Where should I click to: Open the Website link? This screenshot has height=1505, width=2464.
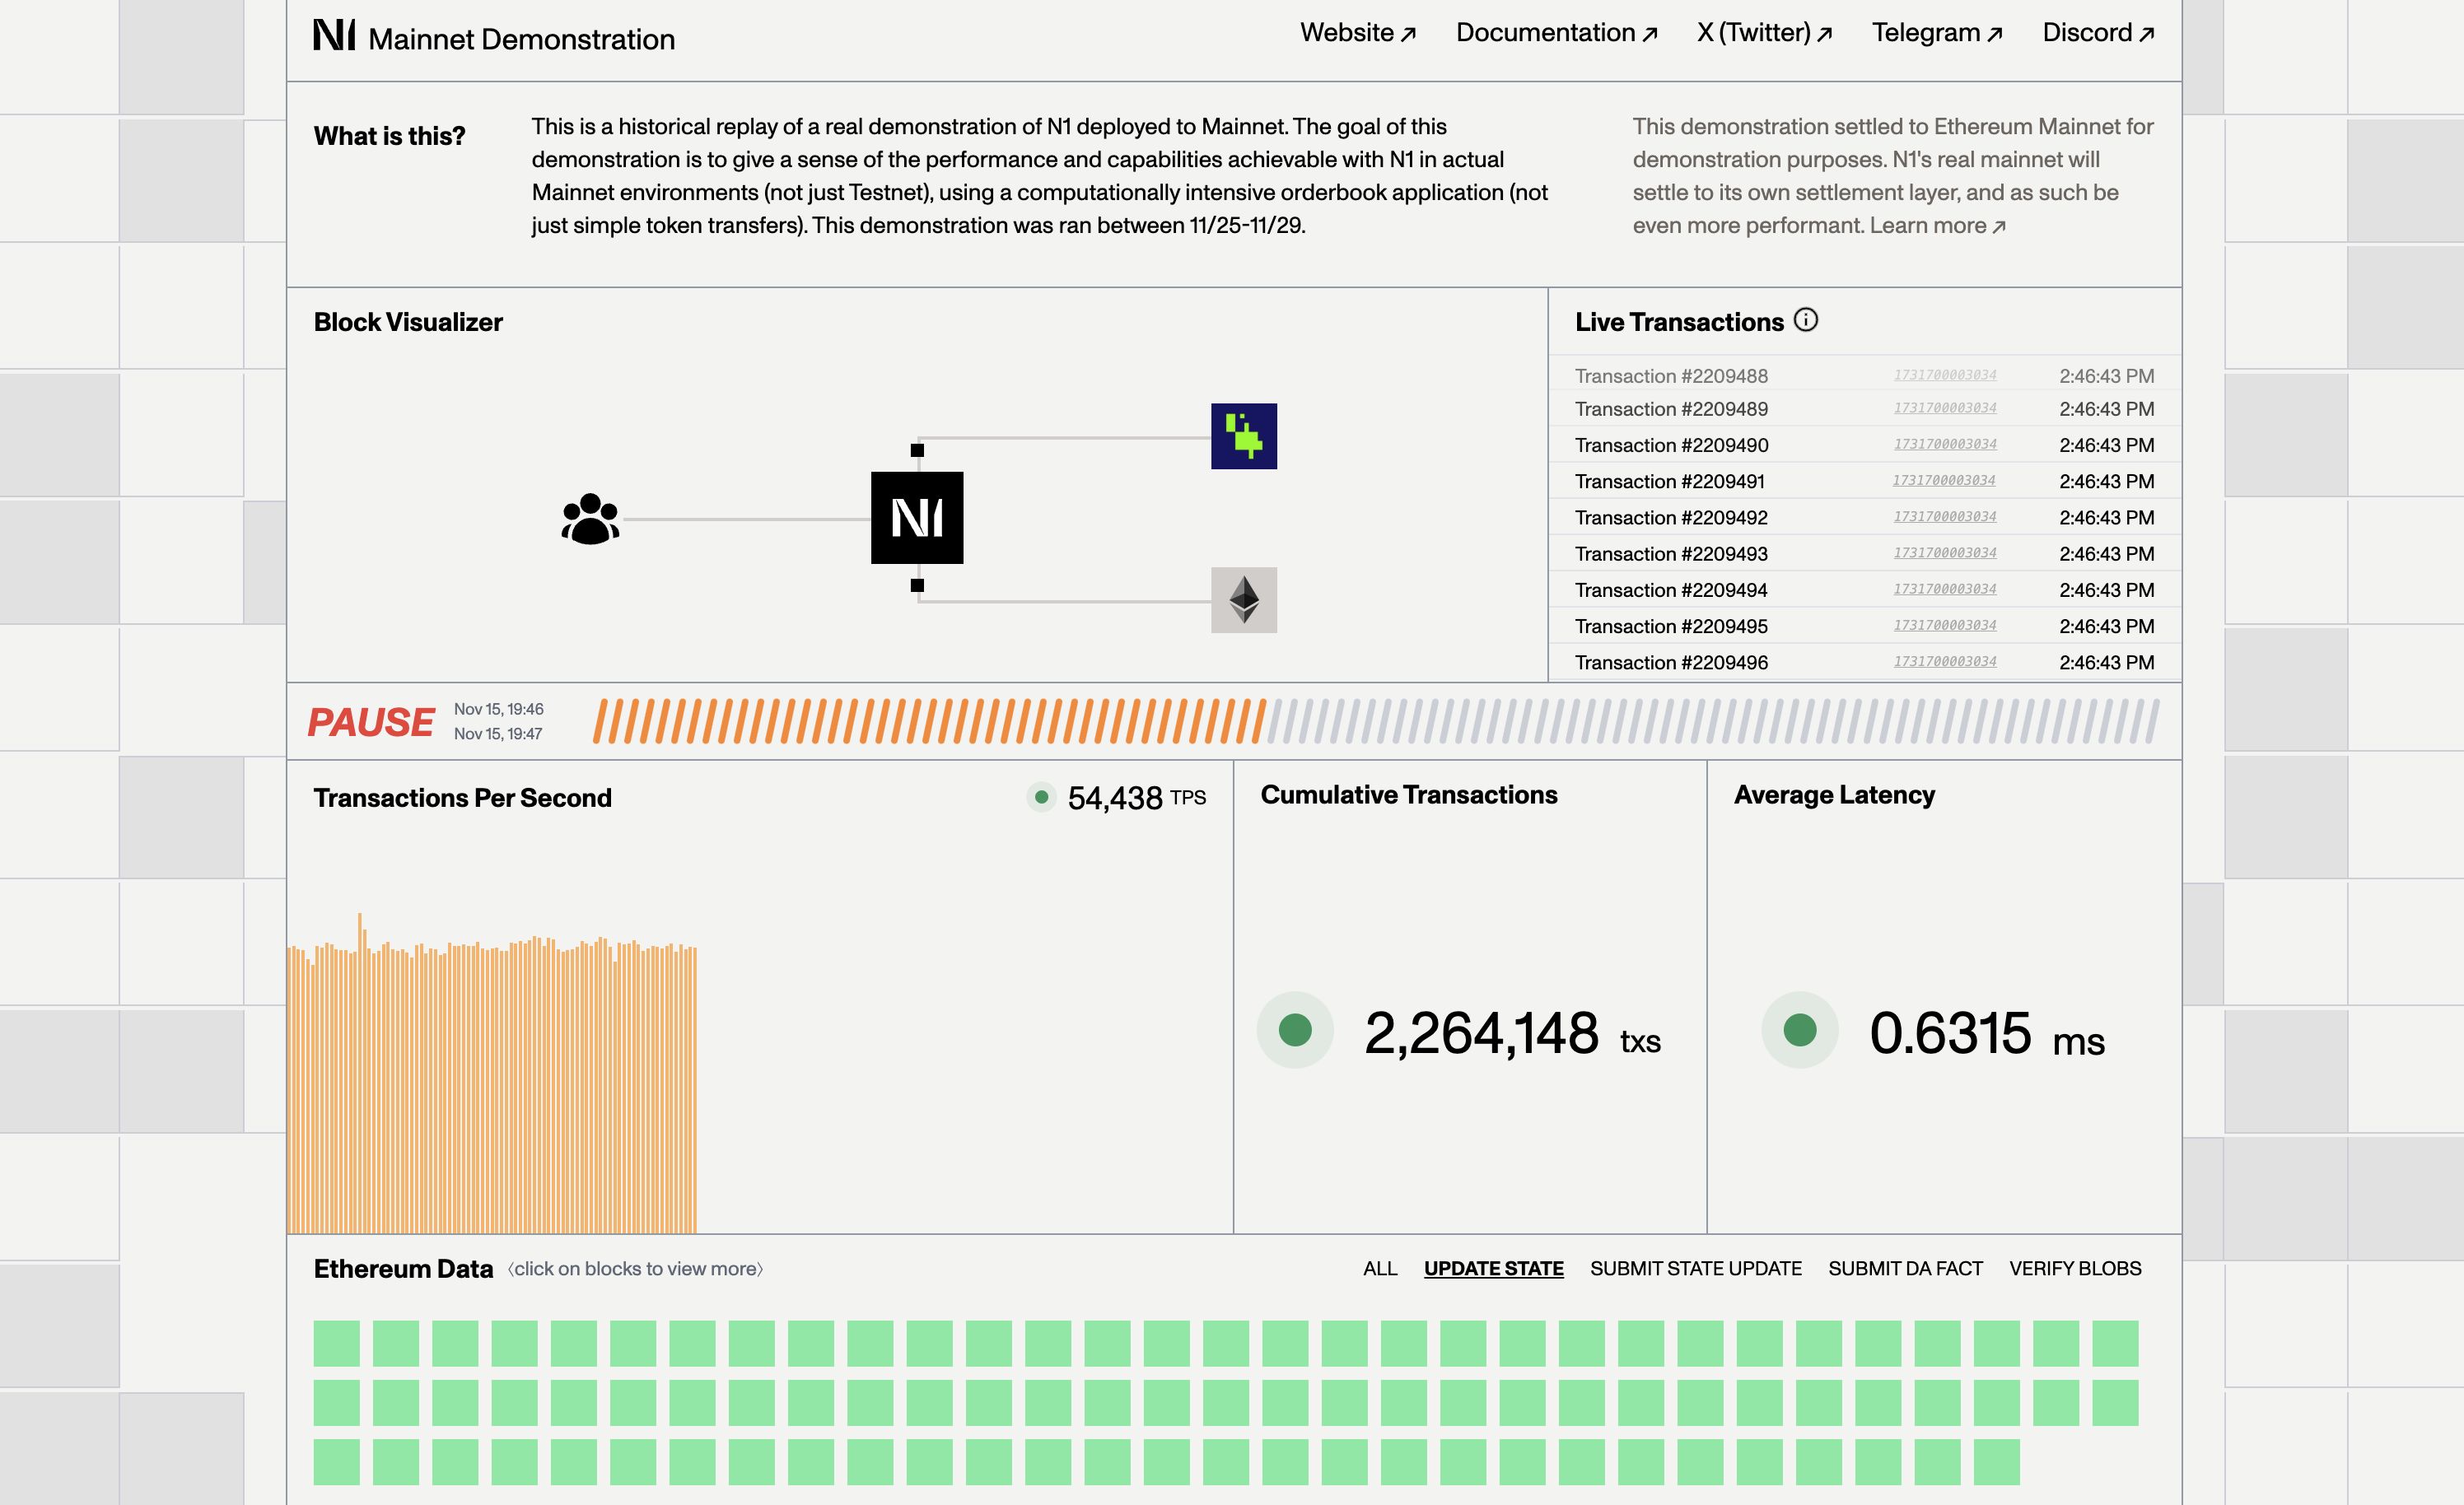click(x=1358, y=33)
